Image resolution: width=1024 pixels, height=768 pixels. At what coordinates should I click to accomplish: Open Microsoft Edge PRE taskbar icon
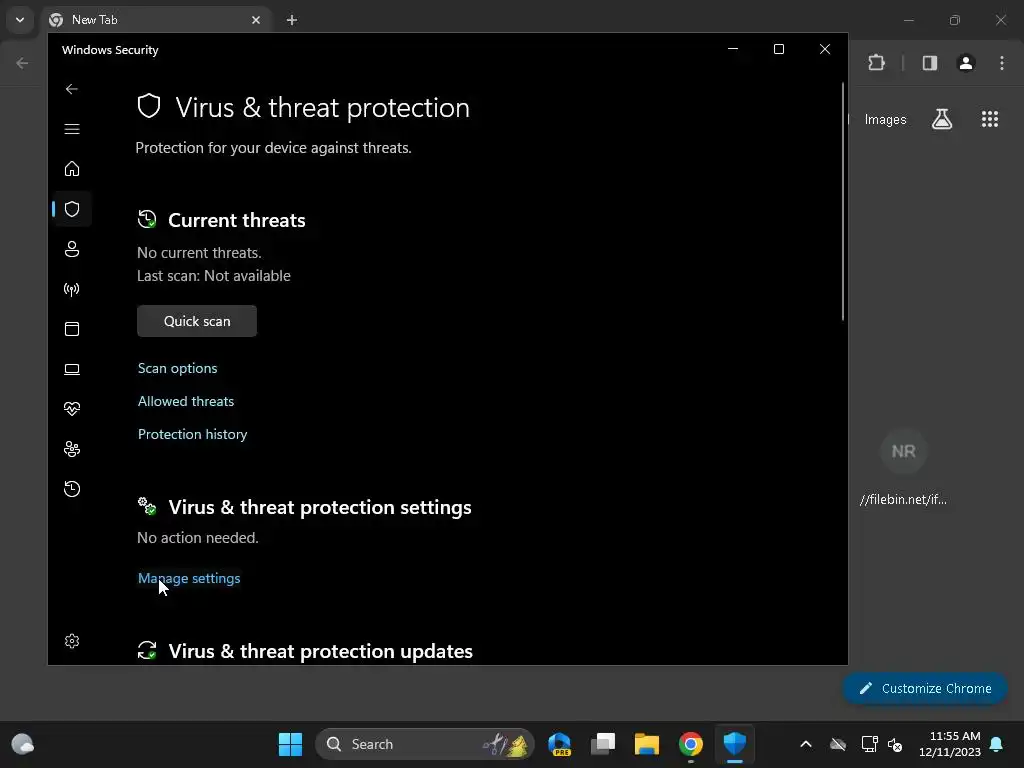click(x=560, y=744)
